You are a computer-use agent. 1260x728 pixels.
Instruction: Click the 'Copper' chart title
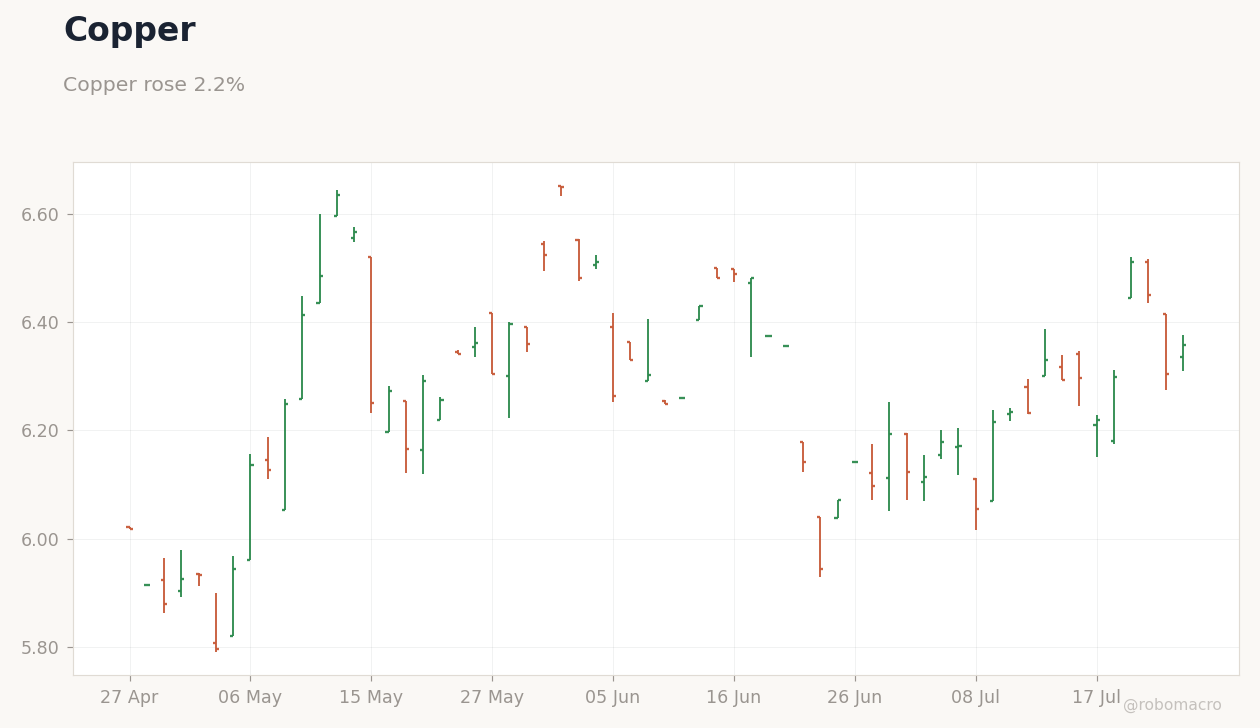click(130, 31)
